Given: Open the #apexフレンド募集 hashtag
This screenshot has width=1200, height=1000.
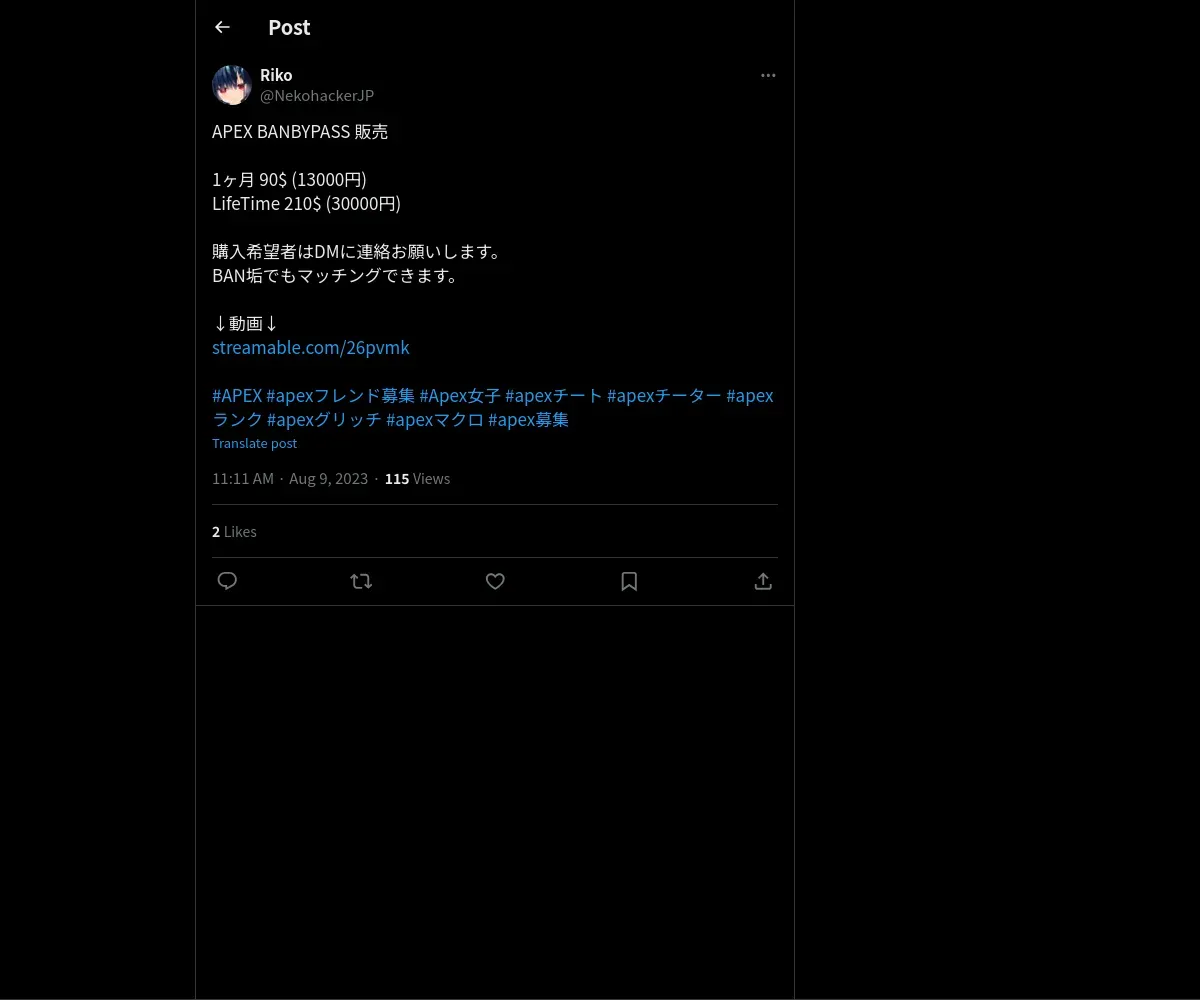Looking at the screenshot, I should 340,395.
